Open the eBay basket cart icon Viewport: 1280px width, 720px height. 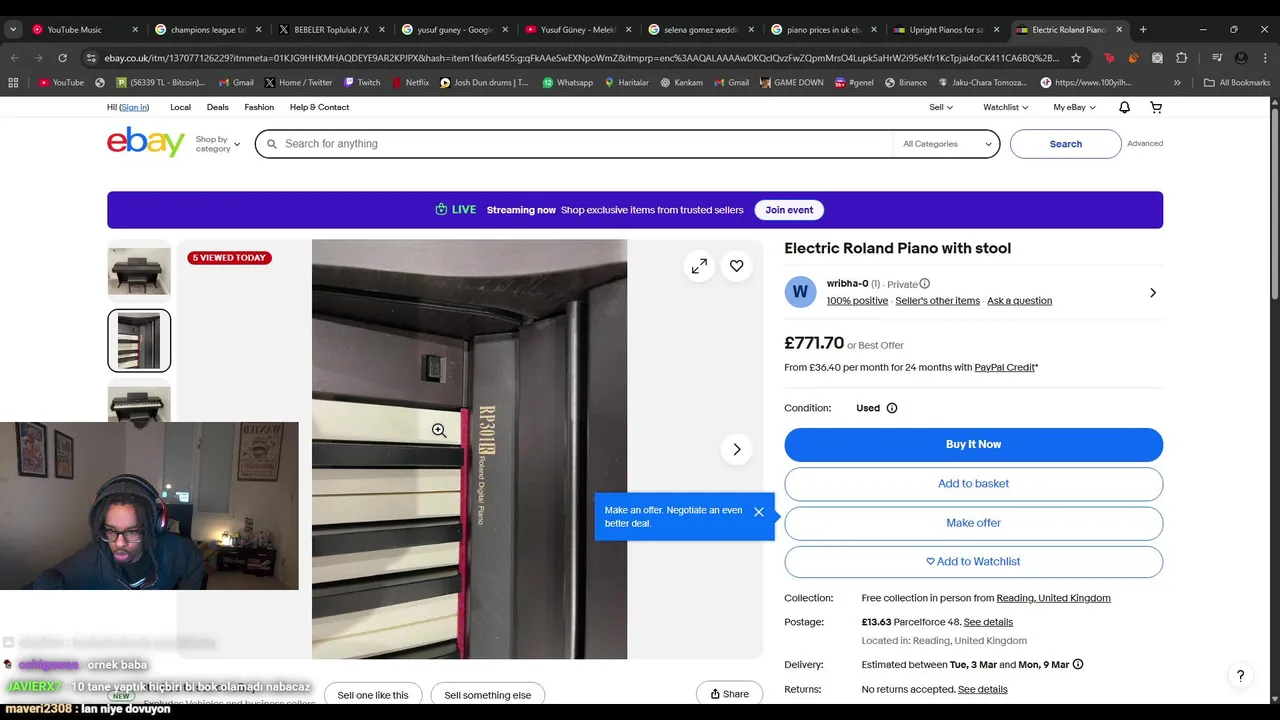click(1156, 107)
